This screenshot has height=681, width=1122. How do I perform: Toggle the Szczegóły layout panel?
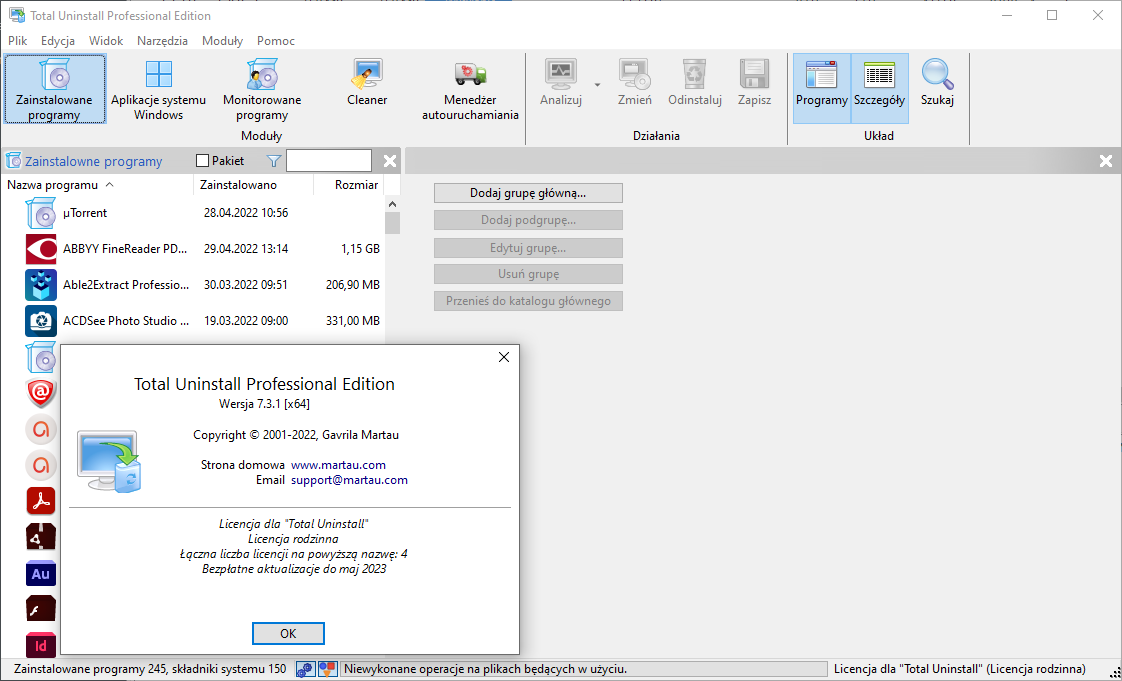pyautogui.click(x=879, y=88)
